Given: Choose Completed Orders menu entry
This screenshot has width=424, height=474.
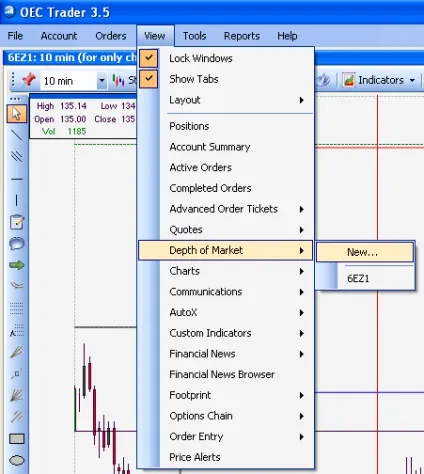Looking at the screenshot, I should tap(225, 188).
